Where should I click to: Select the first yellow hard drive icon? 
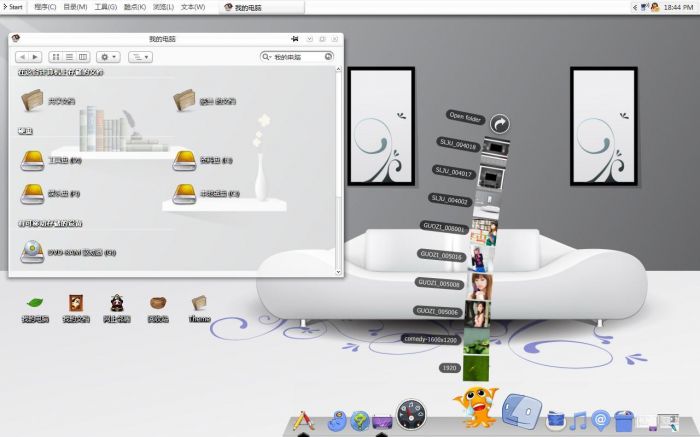tap(32, 160)
